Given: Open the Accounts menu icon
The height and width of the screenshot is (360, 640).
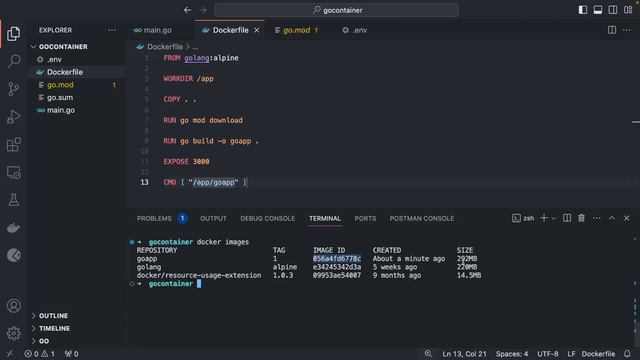Looking at the screenshot, I should (13, 306).
